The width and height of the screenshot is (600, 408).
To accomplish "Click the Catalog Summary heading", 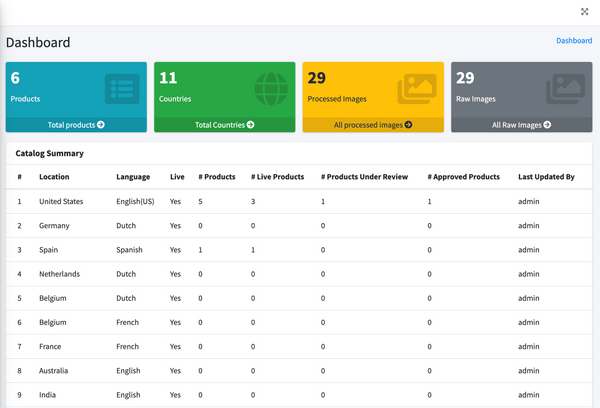I will pyautogui.click(x=50, y=153).
